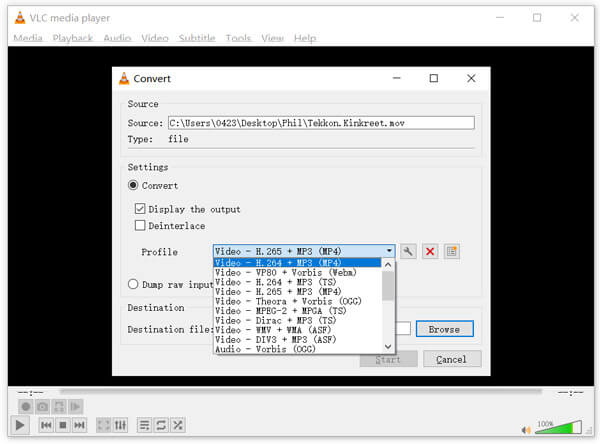Open the Video menu

click(x=155, y=38)
